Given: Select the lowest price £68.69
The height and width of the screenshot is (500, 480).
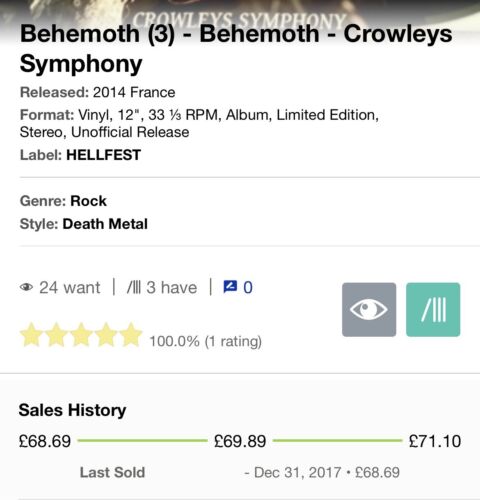Looking at the screenshot, I should pos(45,441).
